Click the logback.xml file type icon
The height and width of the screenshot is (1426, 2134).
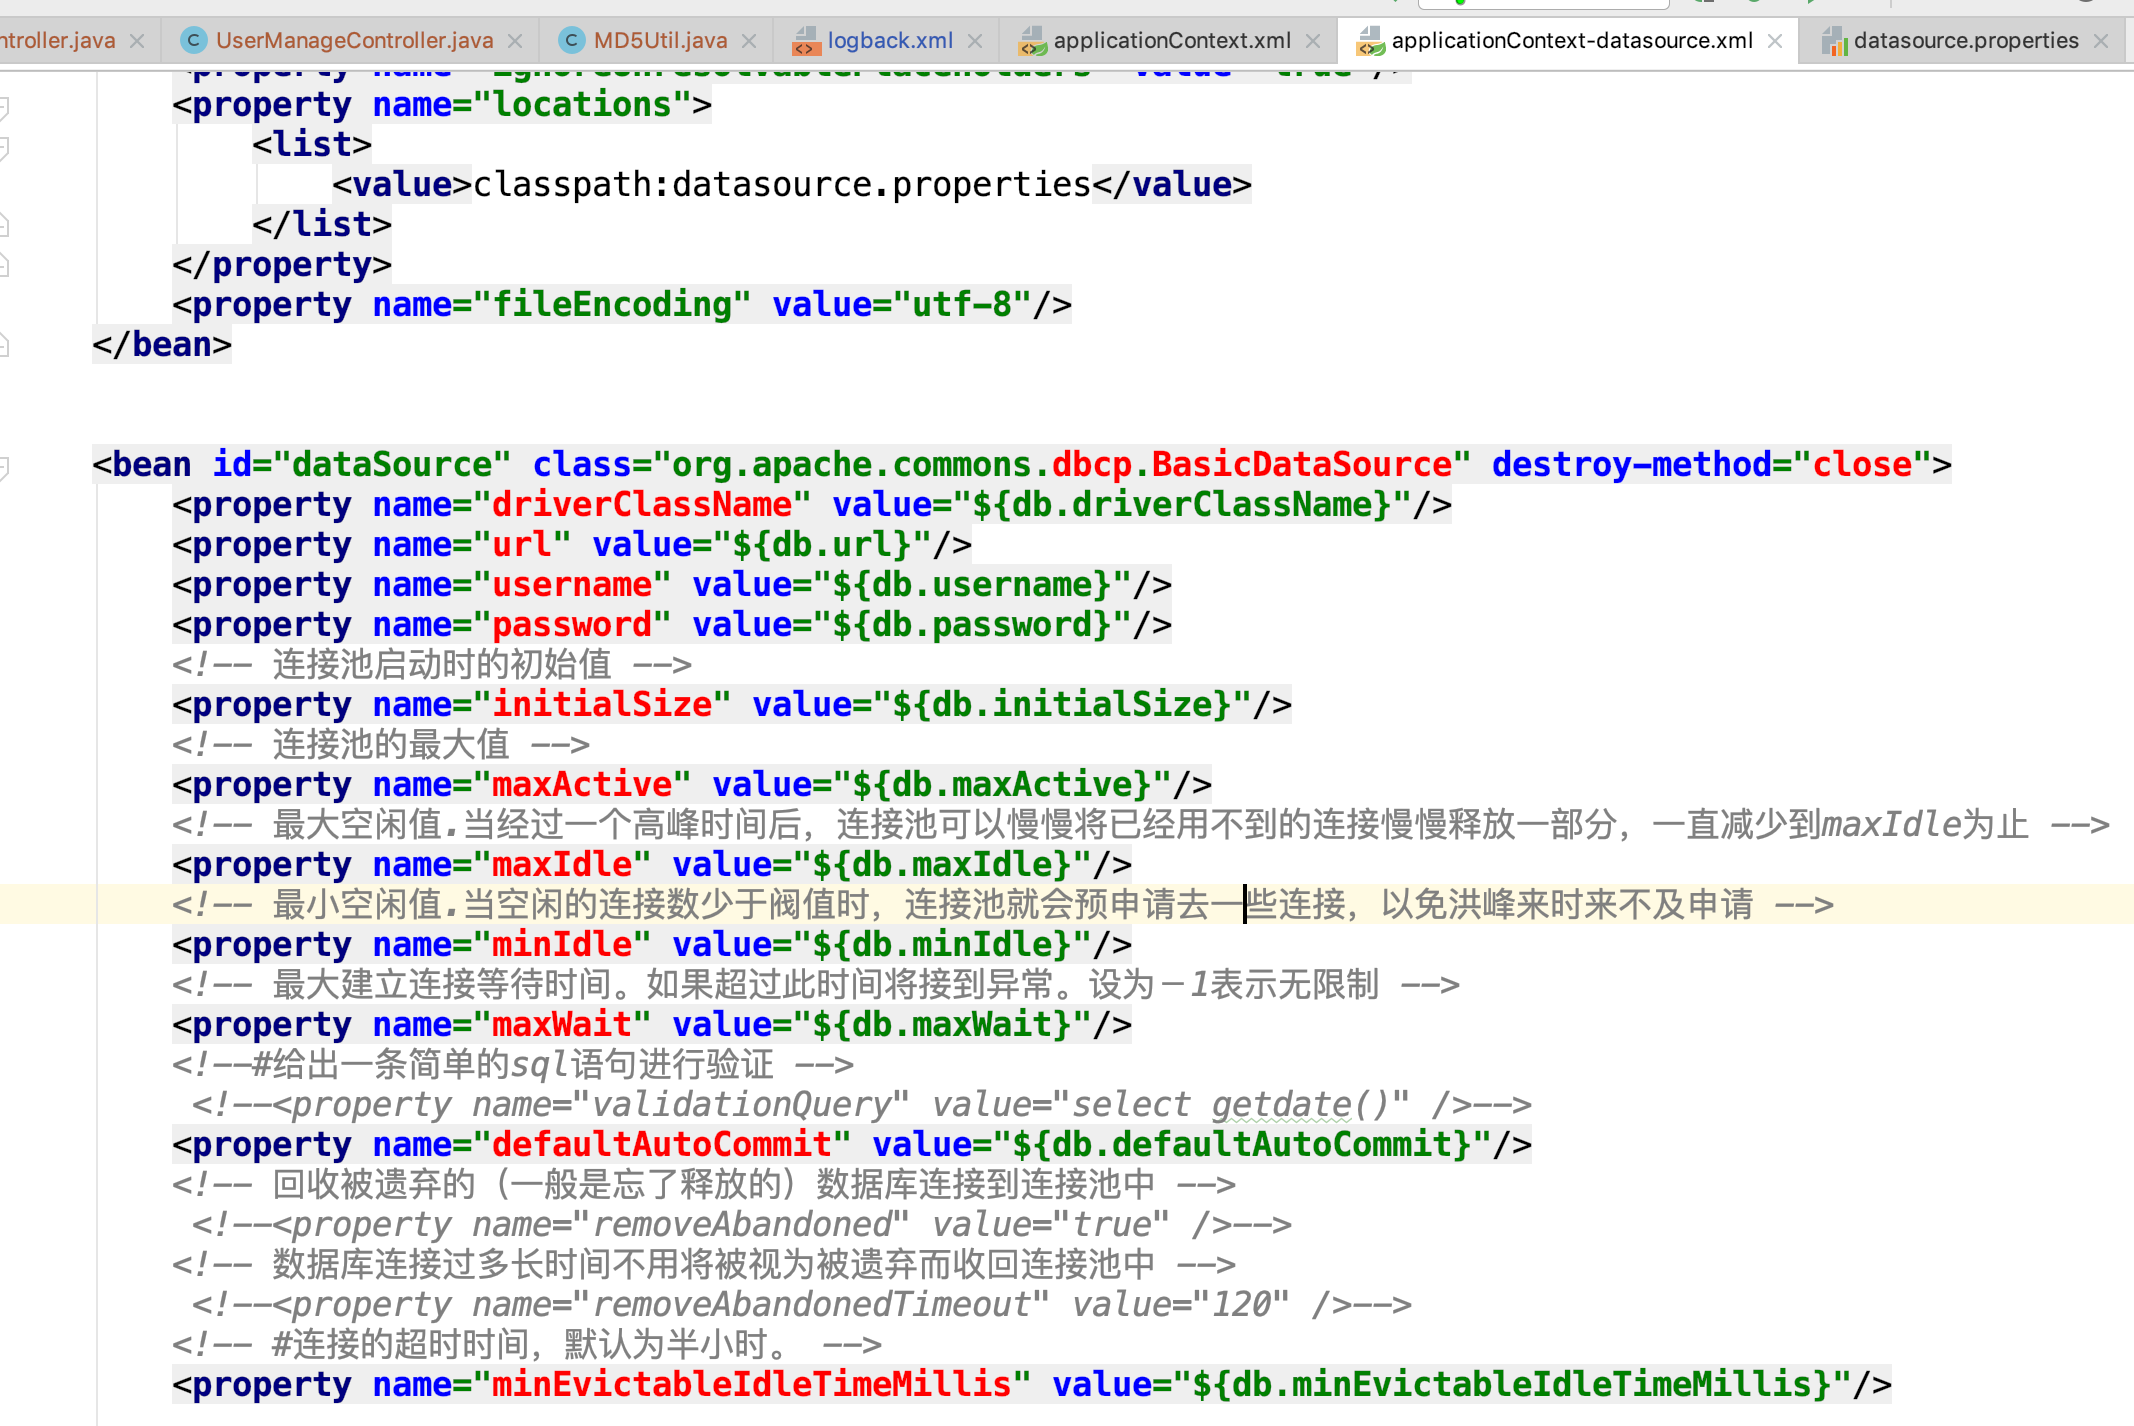[x=805, y=41]
